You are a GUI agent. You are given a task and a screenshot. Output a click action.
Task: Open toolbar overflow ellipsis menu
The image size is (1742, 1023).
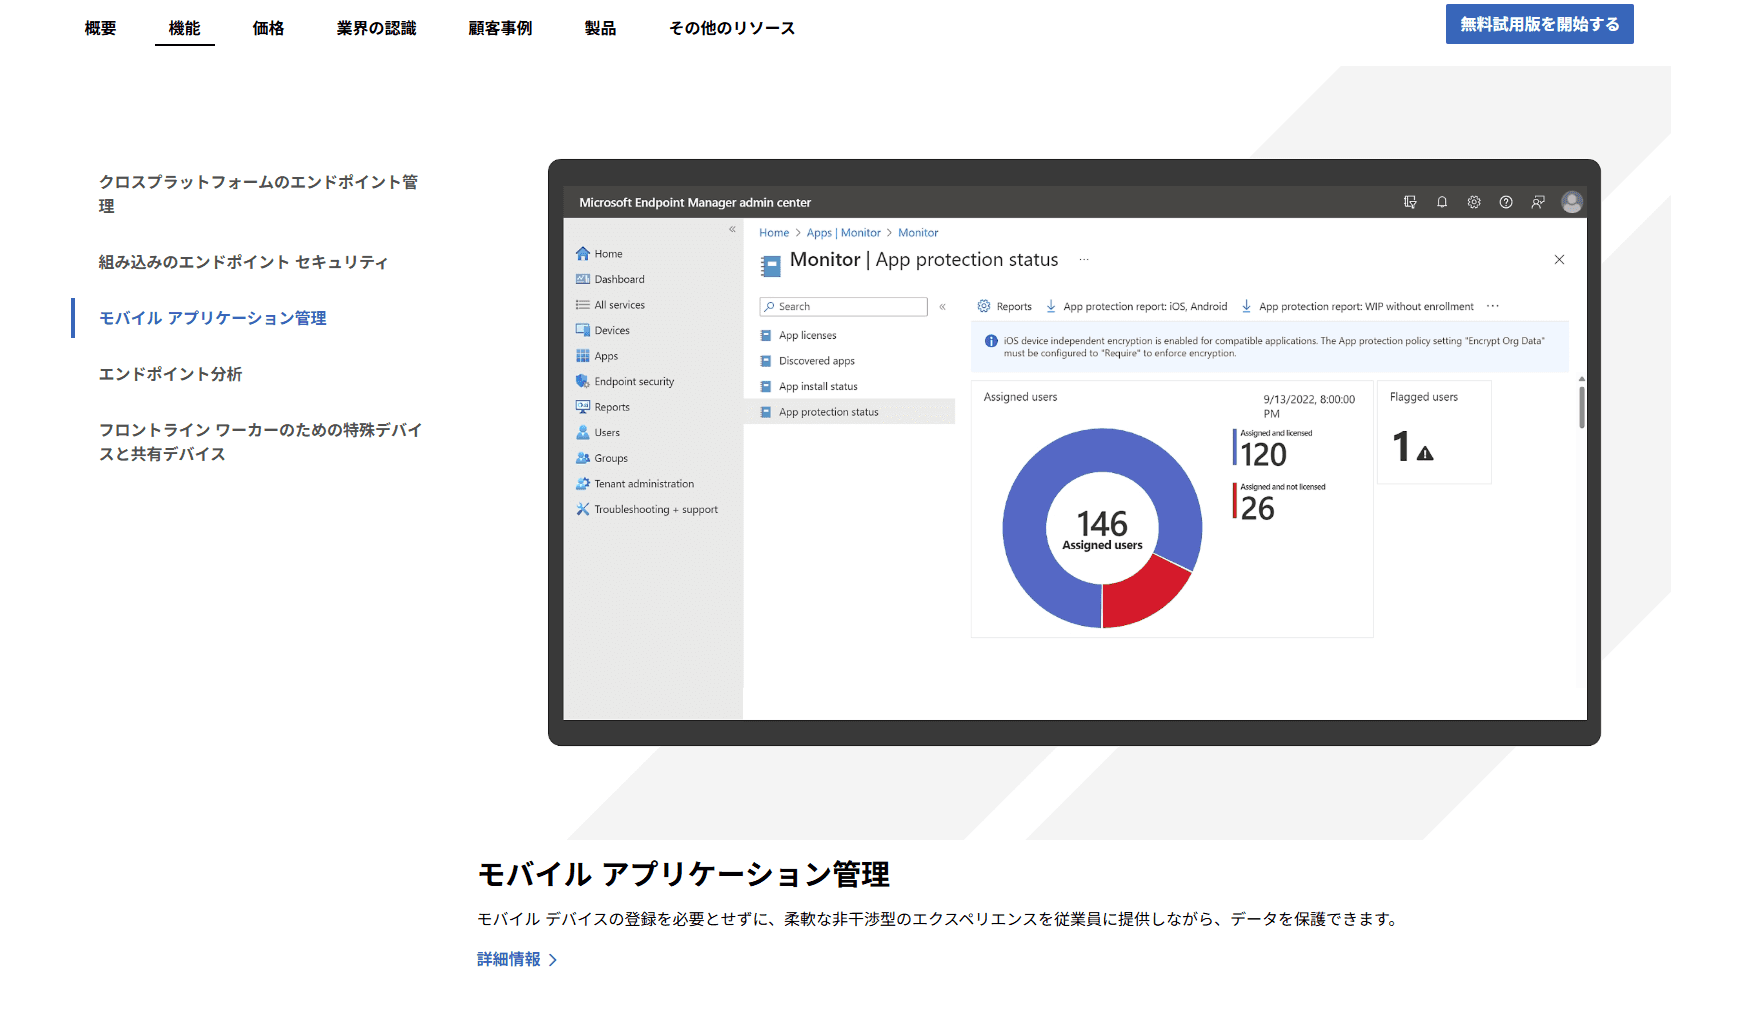pyautogui.click(x=1493, y=306)
